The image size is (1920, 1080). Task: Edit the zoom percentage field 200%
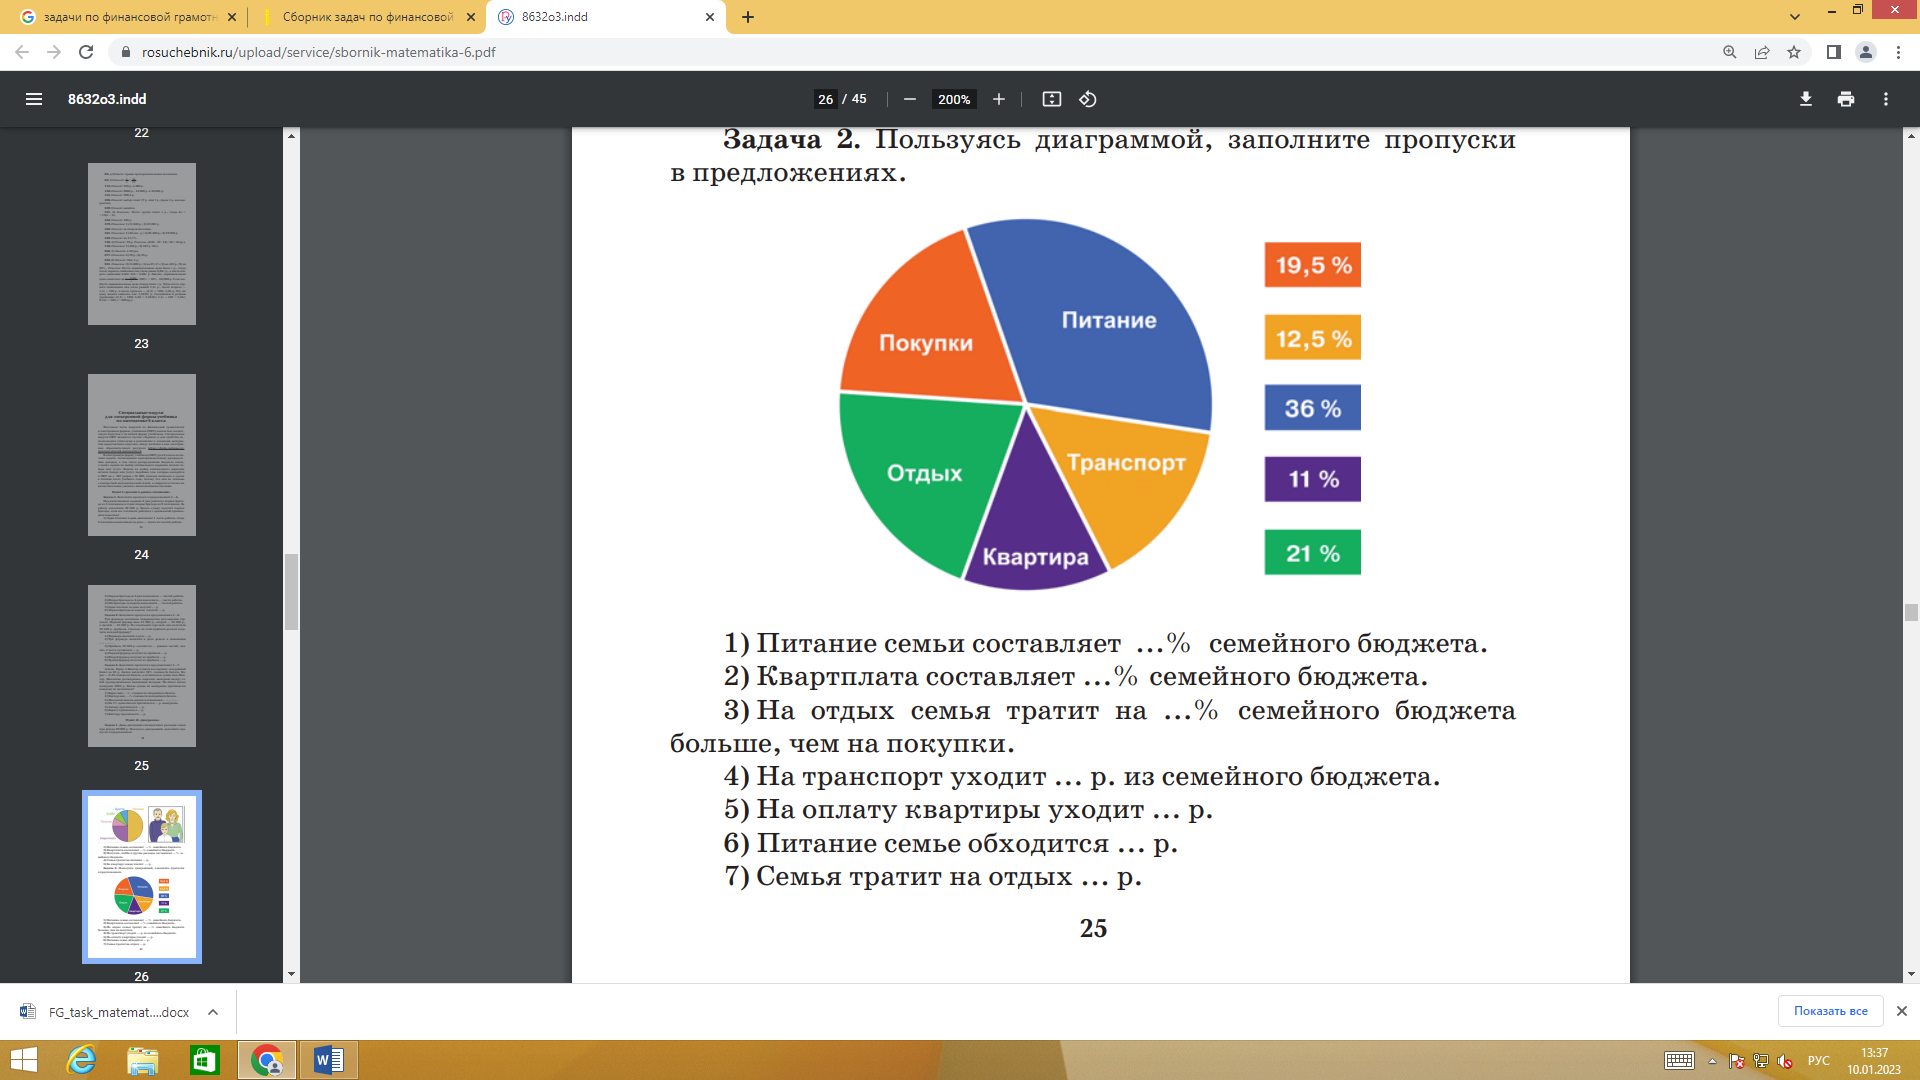pos(953,99)
